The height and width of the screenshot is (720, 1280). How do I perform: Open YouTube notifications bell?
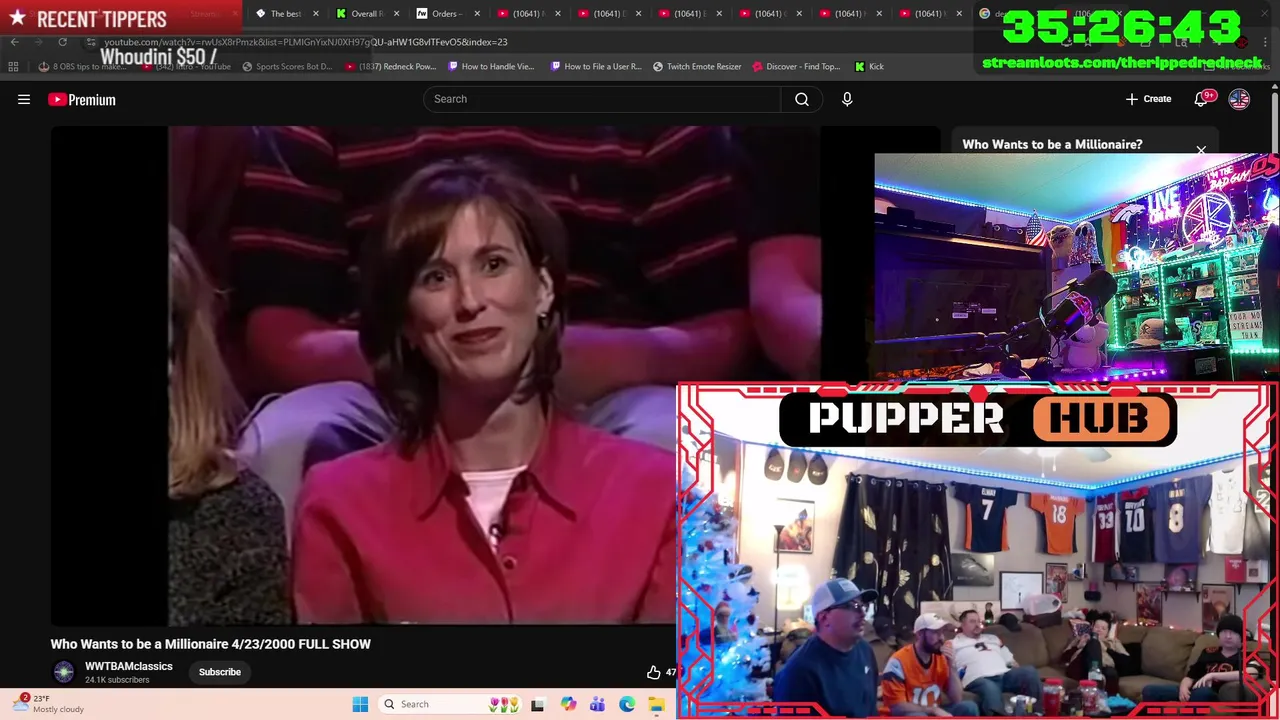pos(1201,99)
